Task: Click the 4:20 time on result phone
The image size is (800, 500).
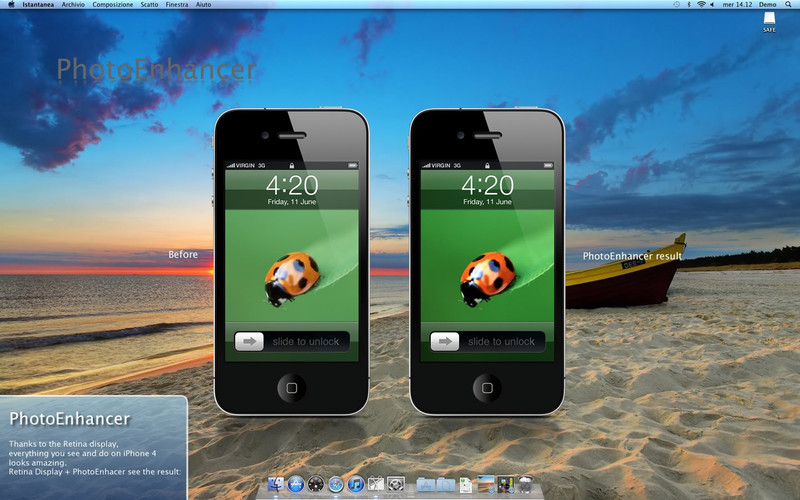Action: point(487,185)
